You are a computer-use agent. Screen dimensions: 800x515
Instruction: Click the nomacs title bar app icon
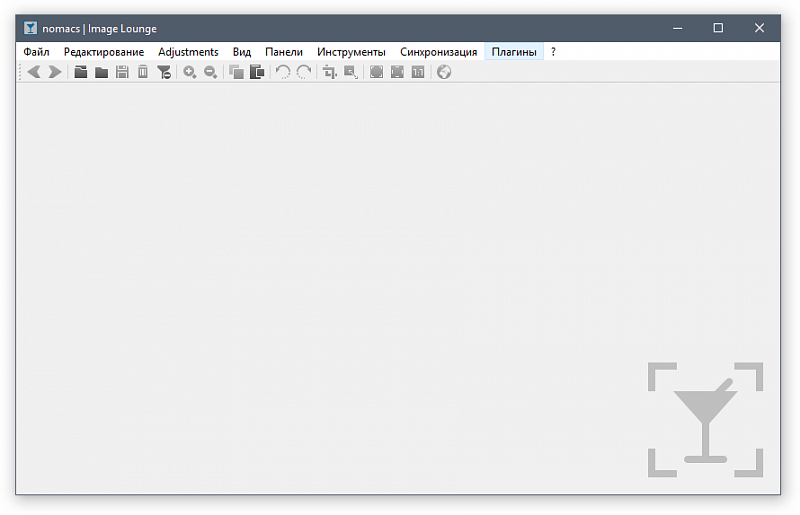point(30,28)
